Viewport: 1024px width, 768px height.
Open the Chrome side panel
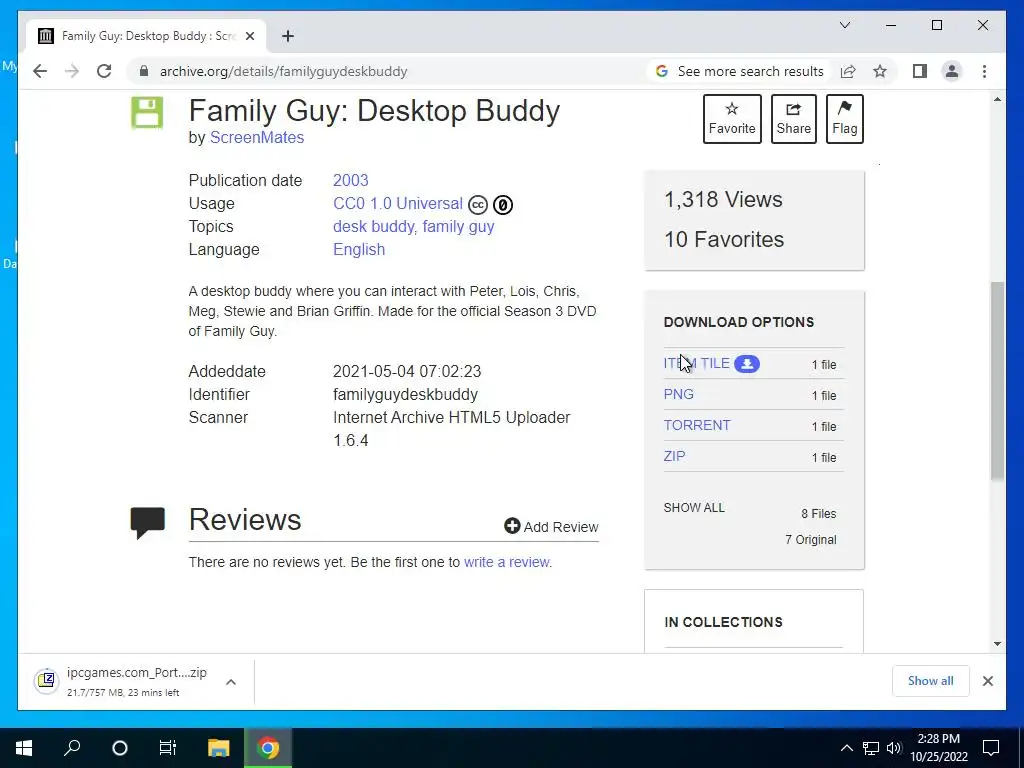pos(920,71)
